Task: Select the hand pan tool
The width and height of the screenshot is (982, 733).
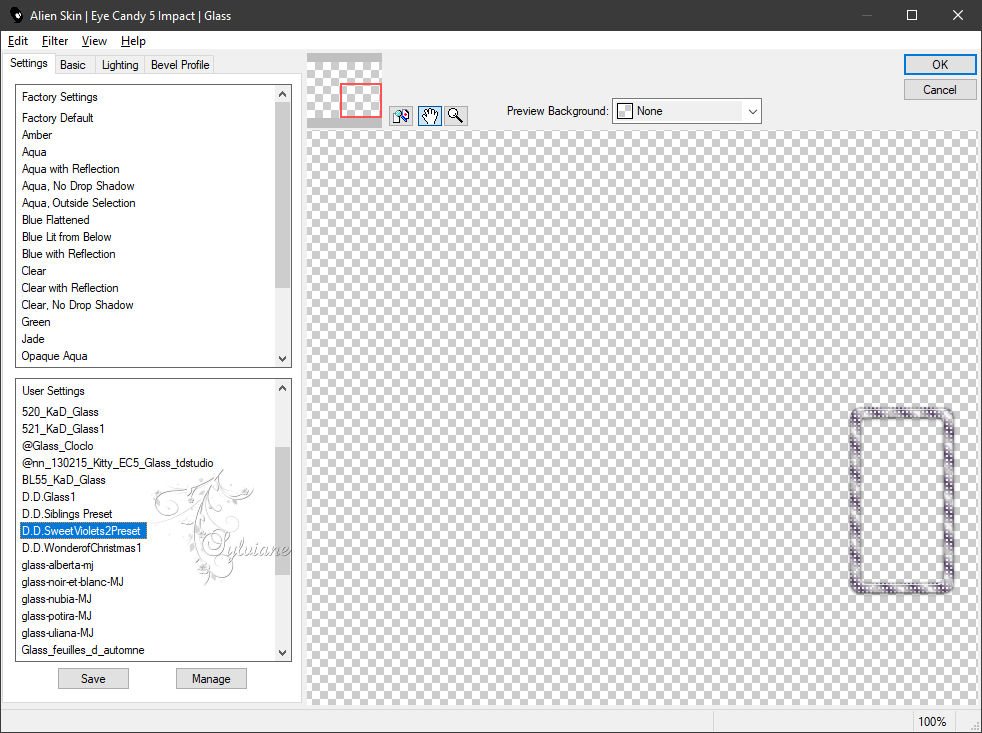Action: (430, 116)
